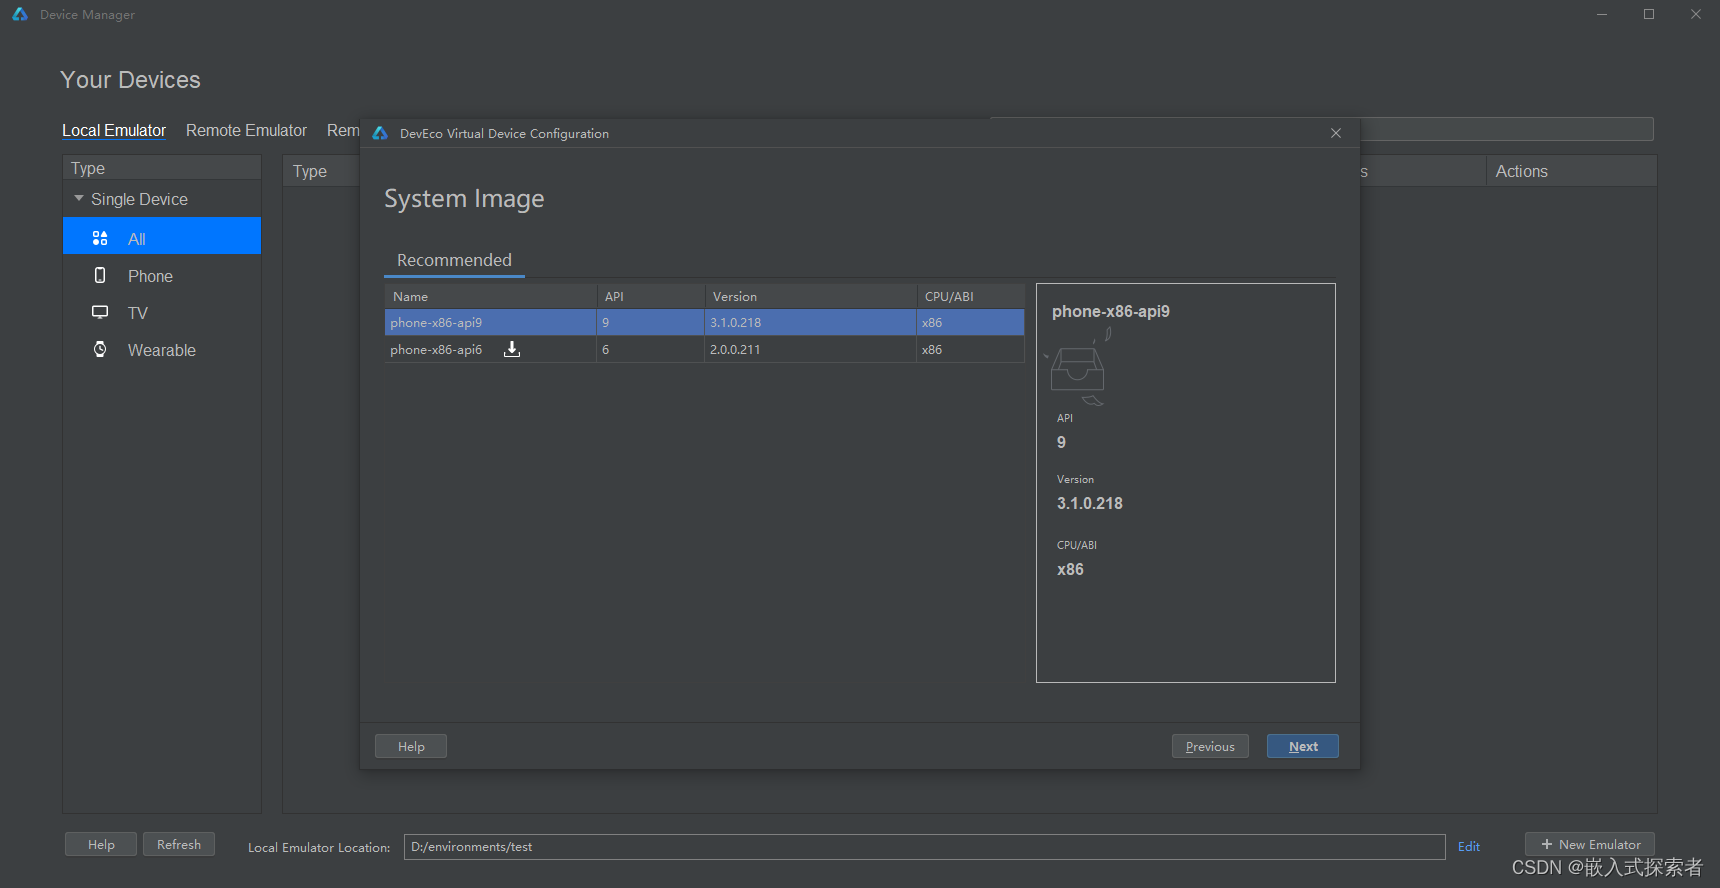Click the download icon beside phone-x86-api6
This screenshot has height=888, width=1720.
(512, 349)
